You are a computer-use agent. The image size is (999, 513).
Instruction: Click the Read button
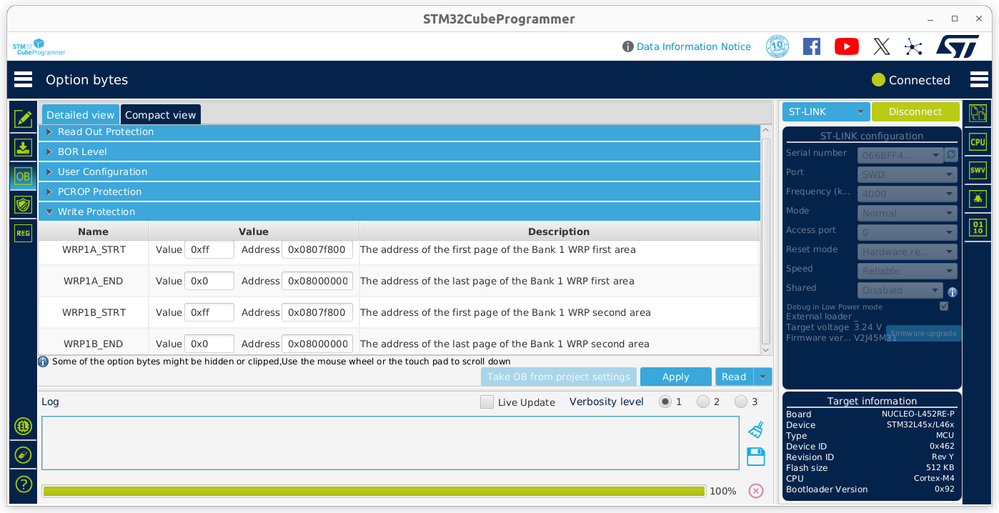pos(734,377)
